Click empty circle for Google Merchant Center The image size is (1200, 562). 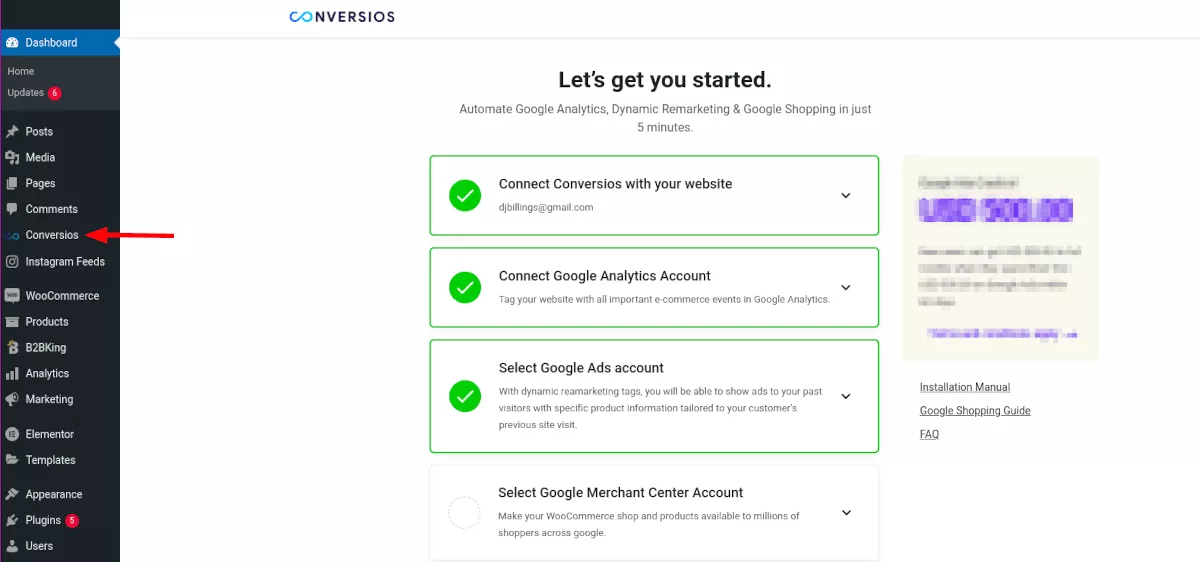[464, 513]
